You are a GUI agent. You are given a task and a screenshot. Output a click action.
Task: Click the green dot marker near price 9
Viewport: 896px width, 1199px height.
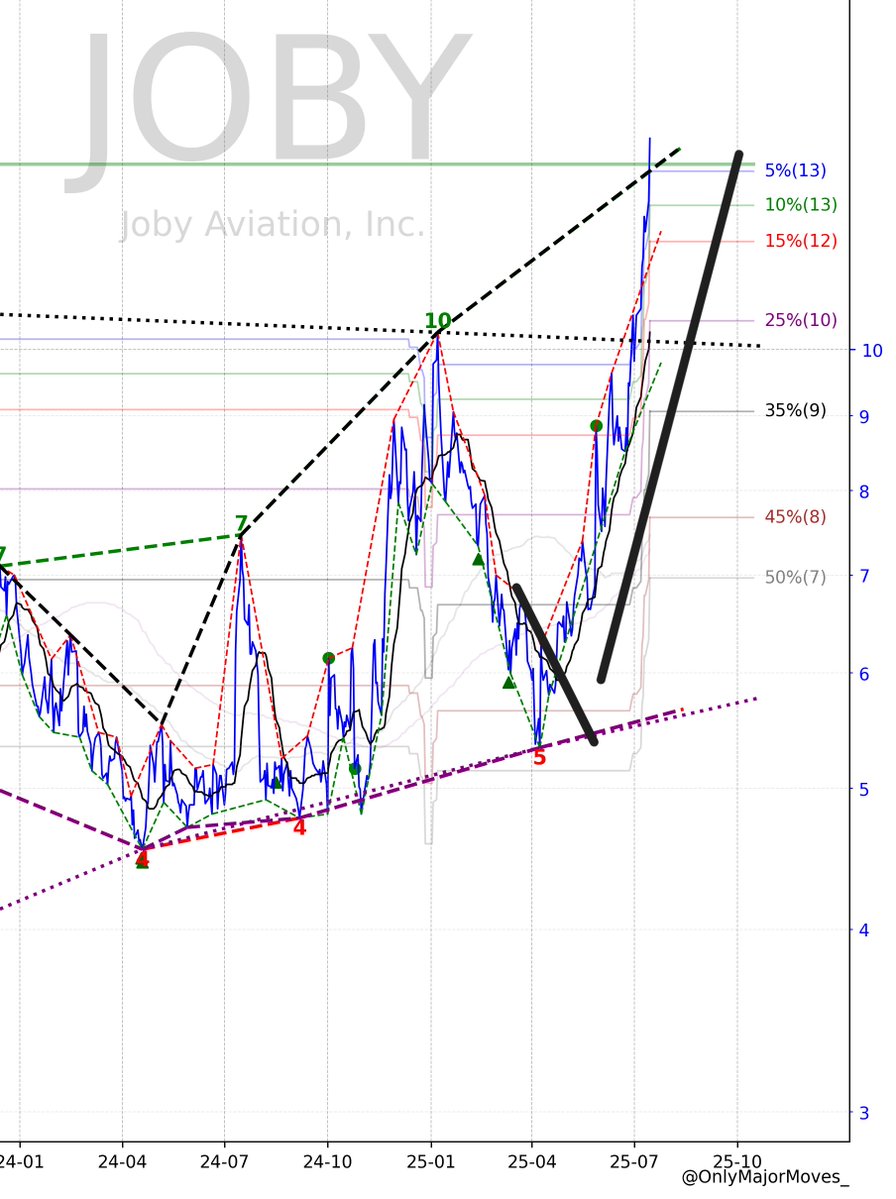pos(596,426)
